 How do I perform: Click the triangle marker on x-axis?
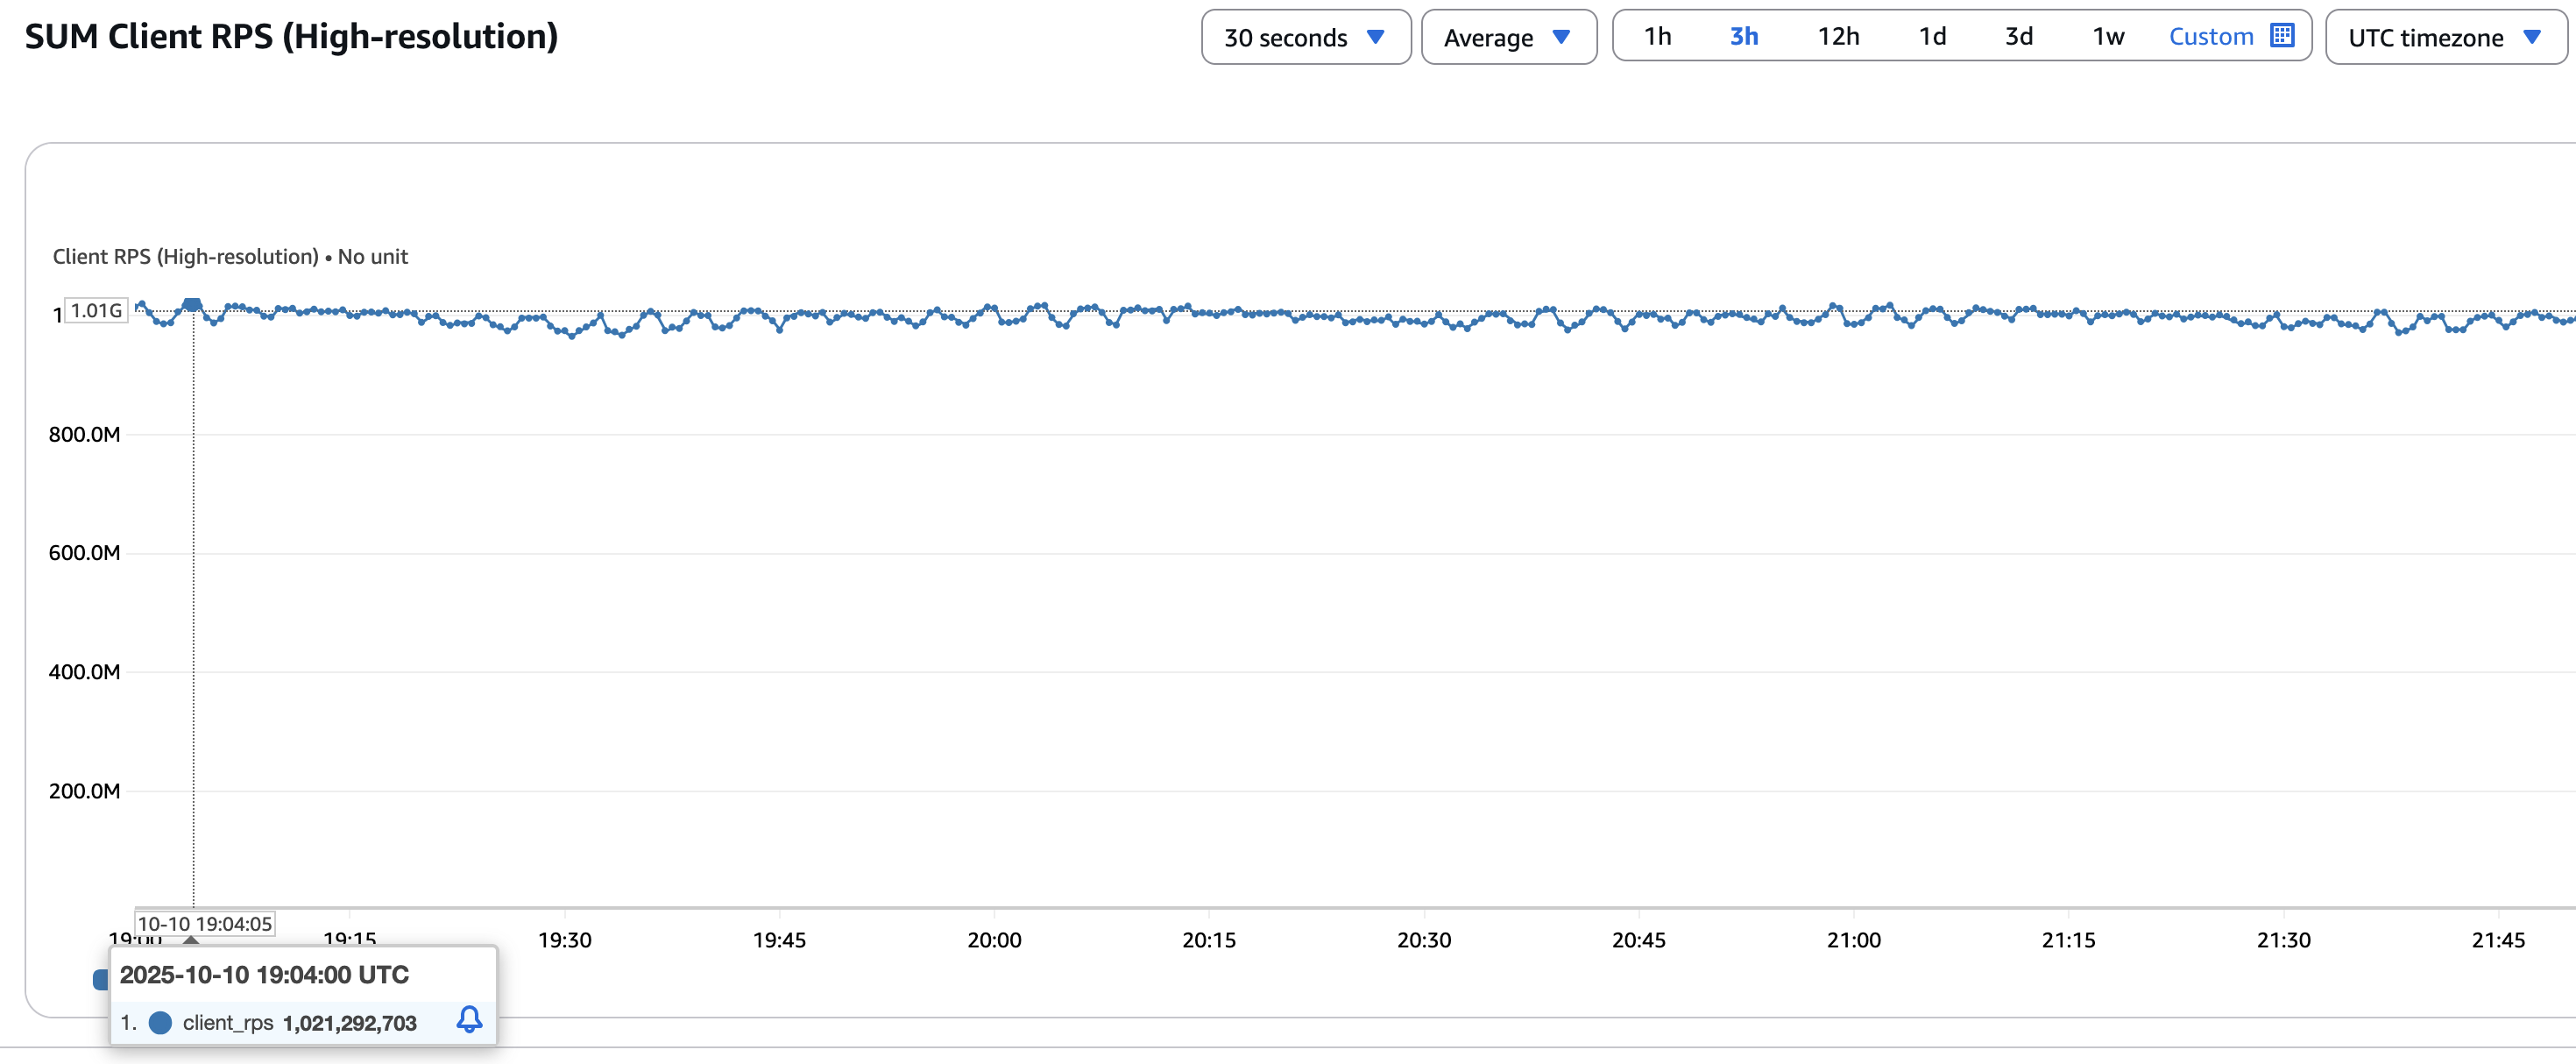(x=191, y=940)
